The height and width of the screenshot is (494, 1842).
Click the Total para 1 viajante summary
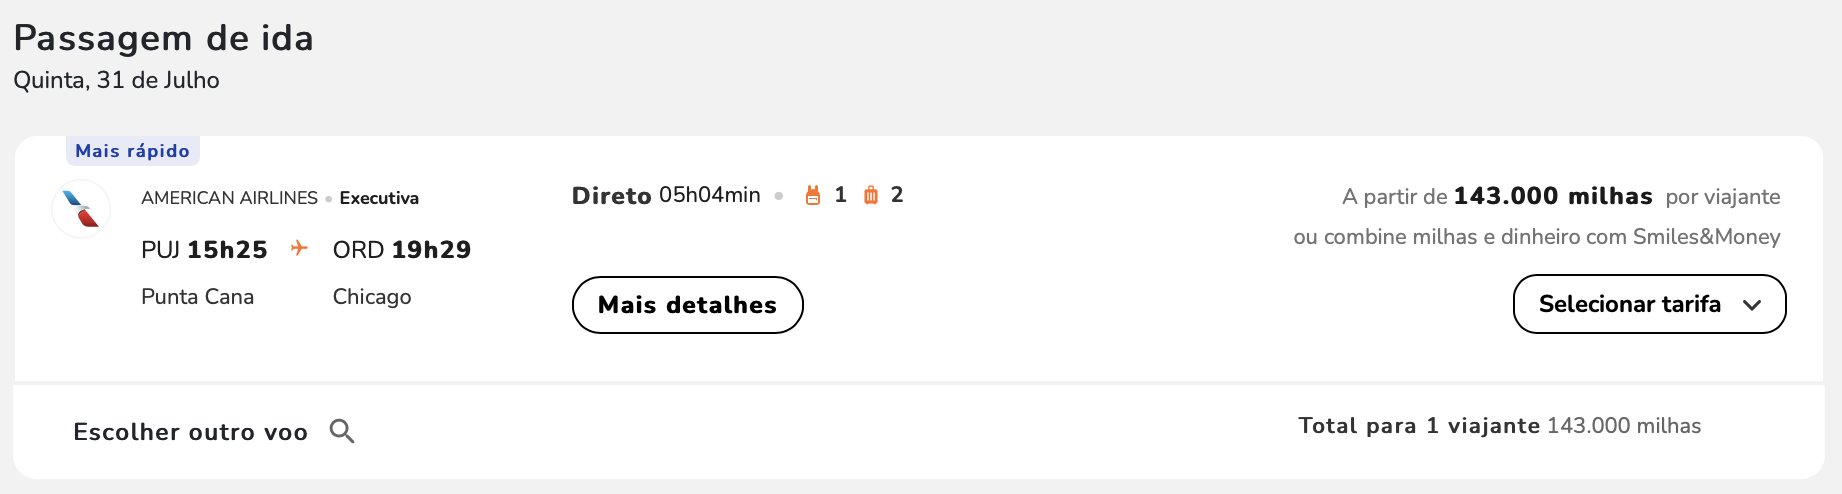coord(1499,426)
